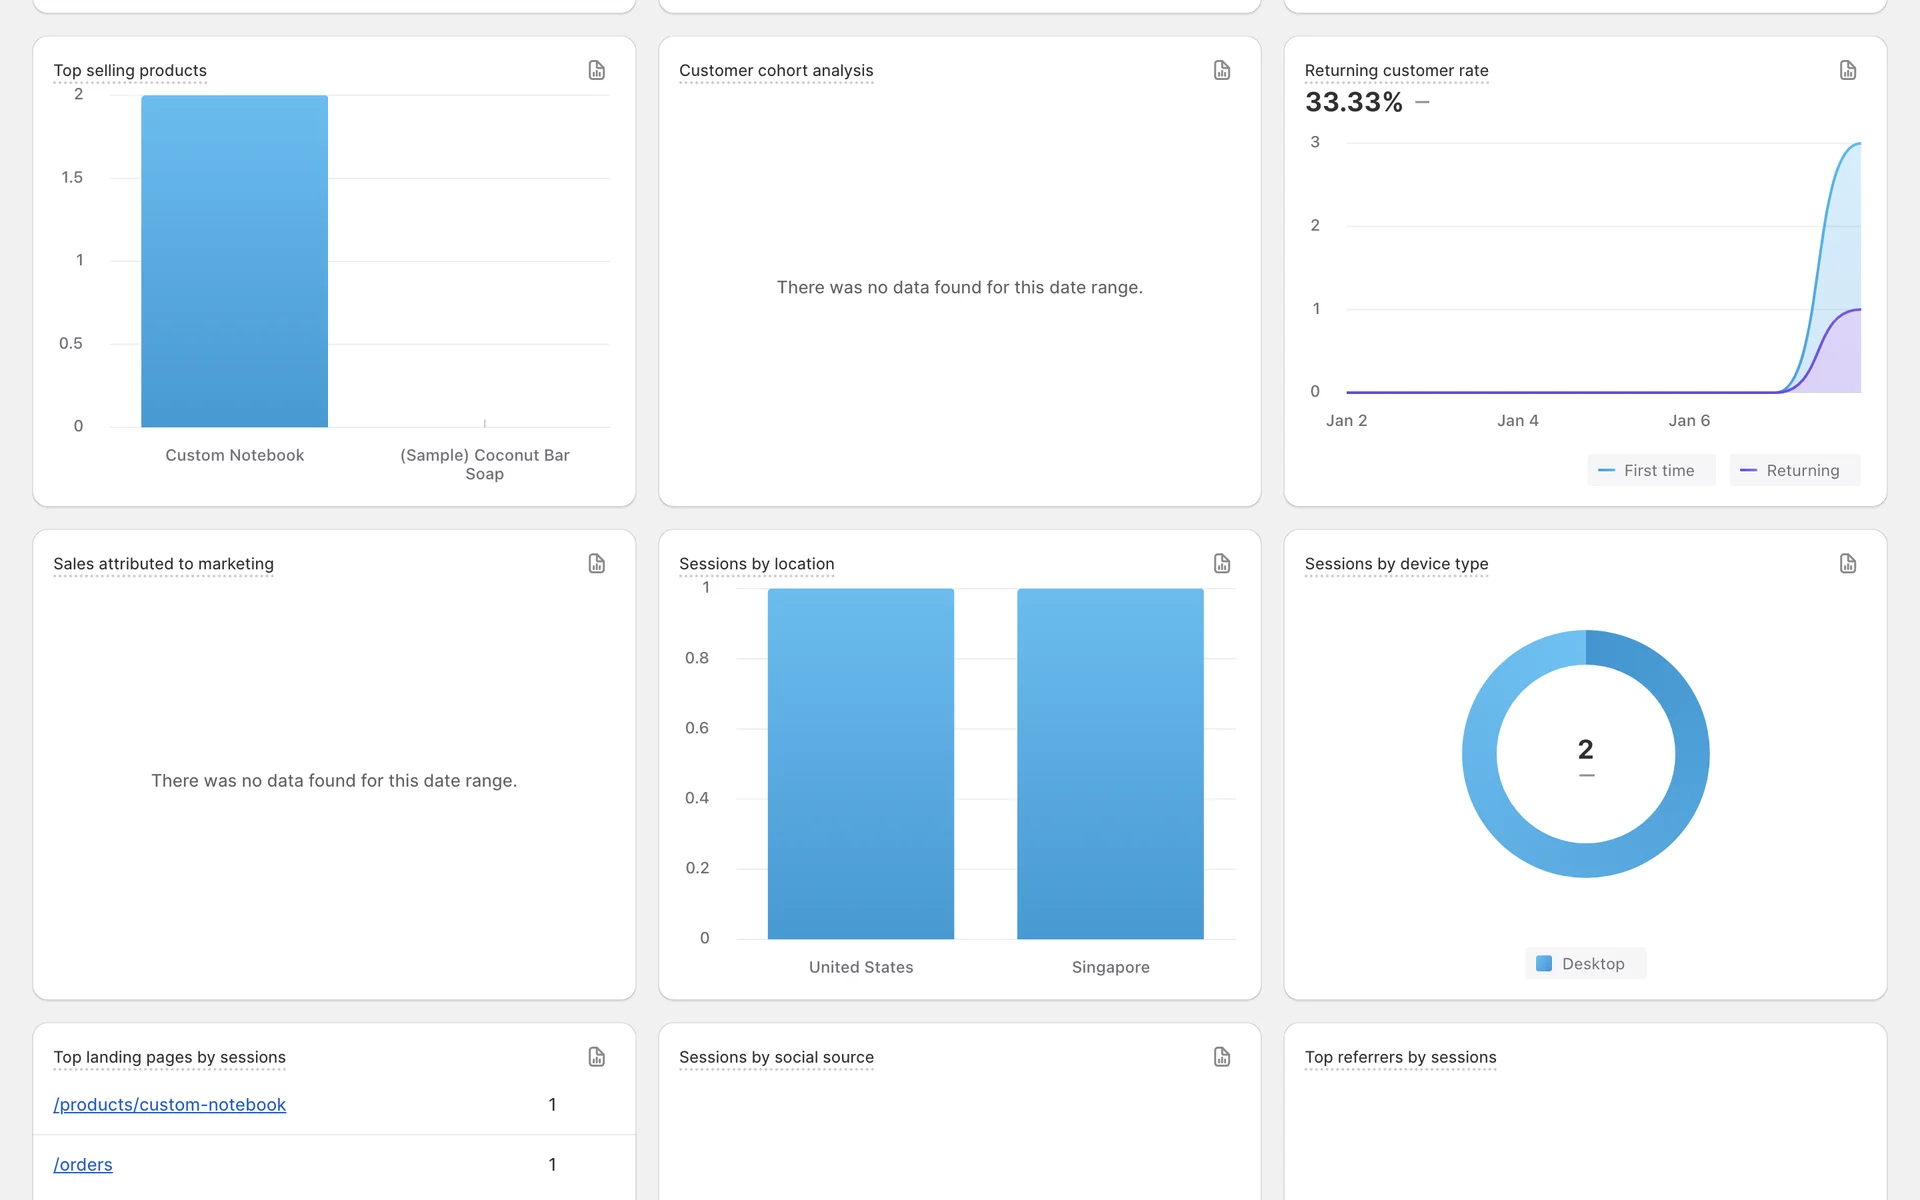The image size is (1920, 1200).
Task: Click the Sessions by location heading
Action: pos(756,564)
